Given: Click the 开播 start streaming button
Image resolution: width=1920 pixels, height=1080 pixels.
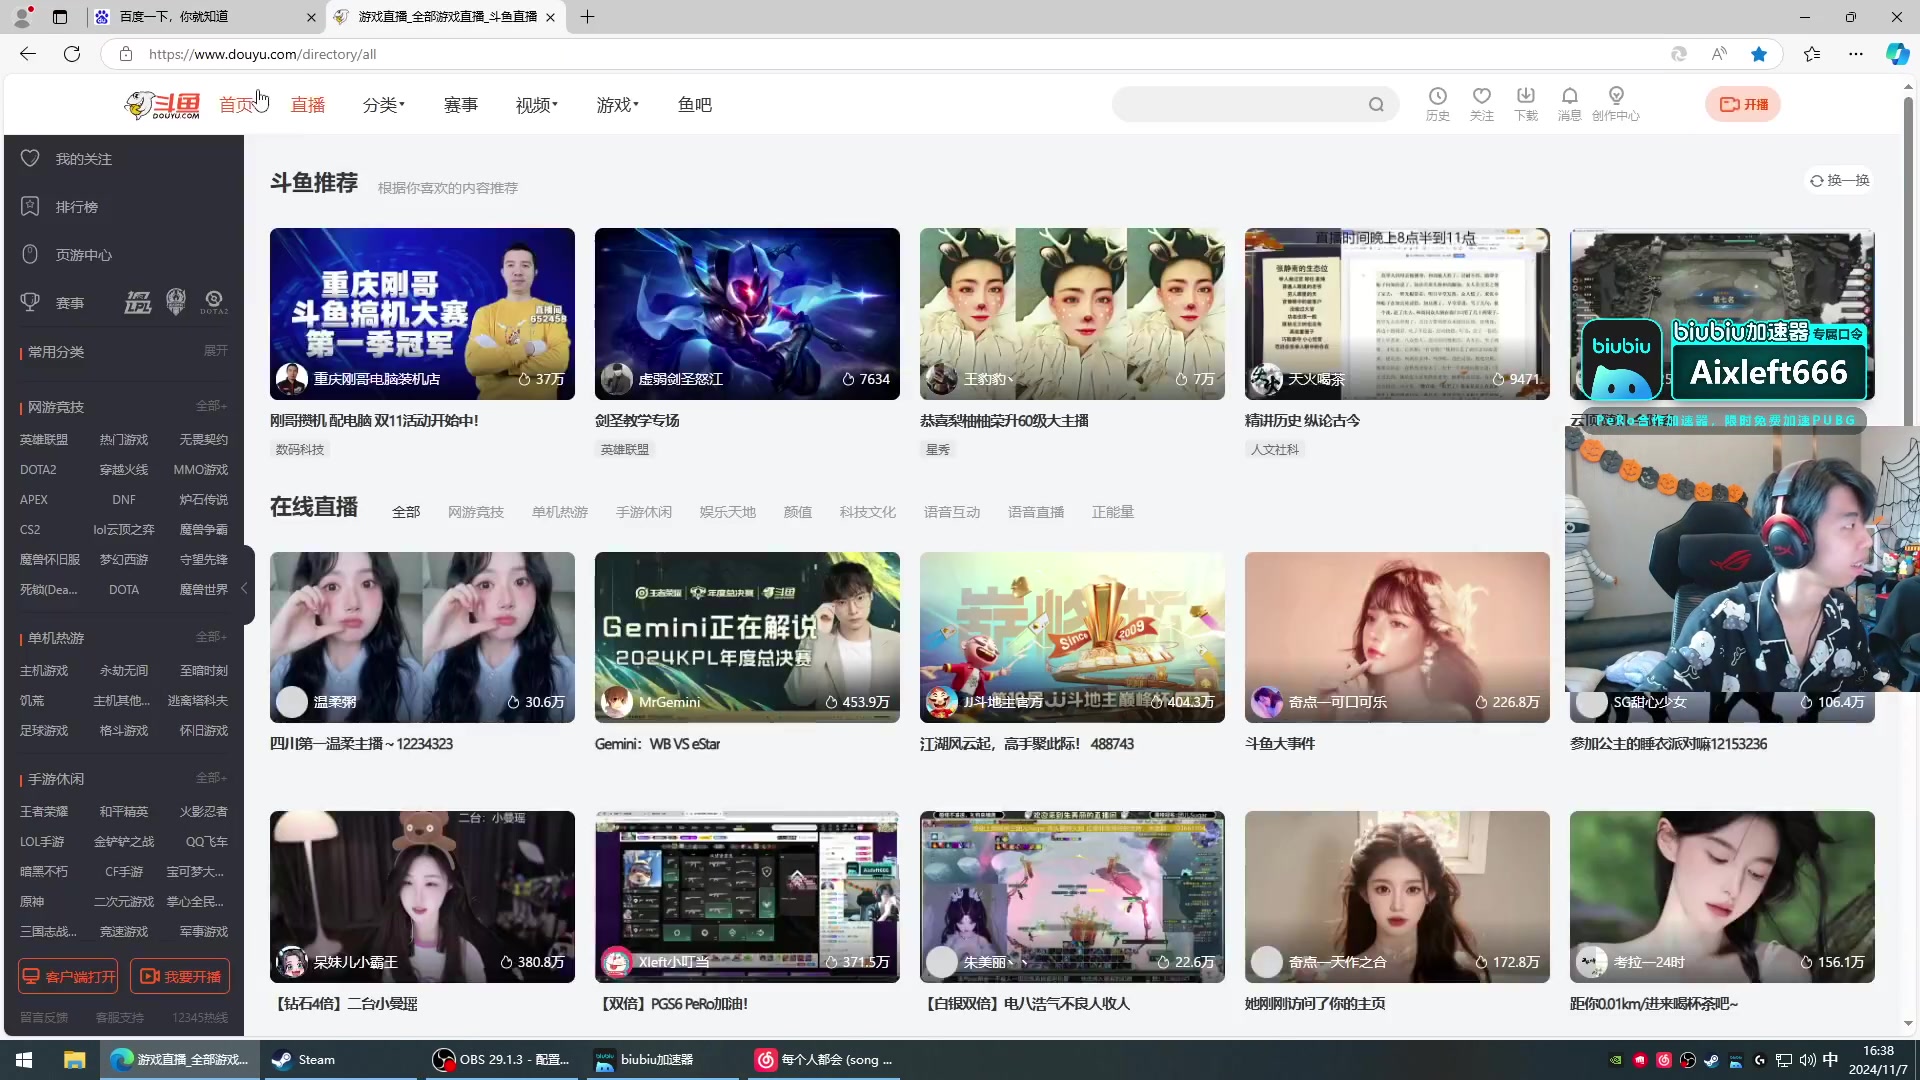Looking at the screenshot, I should pyautogui.click(x=1743, y=104).
